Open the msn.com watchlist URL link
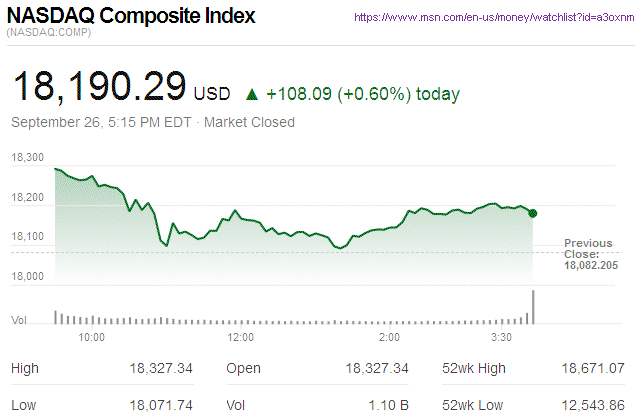This screenshot has width=640, height=420. pos(497,18)
